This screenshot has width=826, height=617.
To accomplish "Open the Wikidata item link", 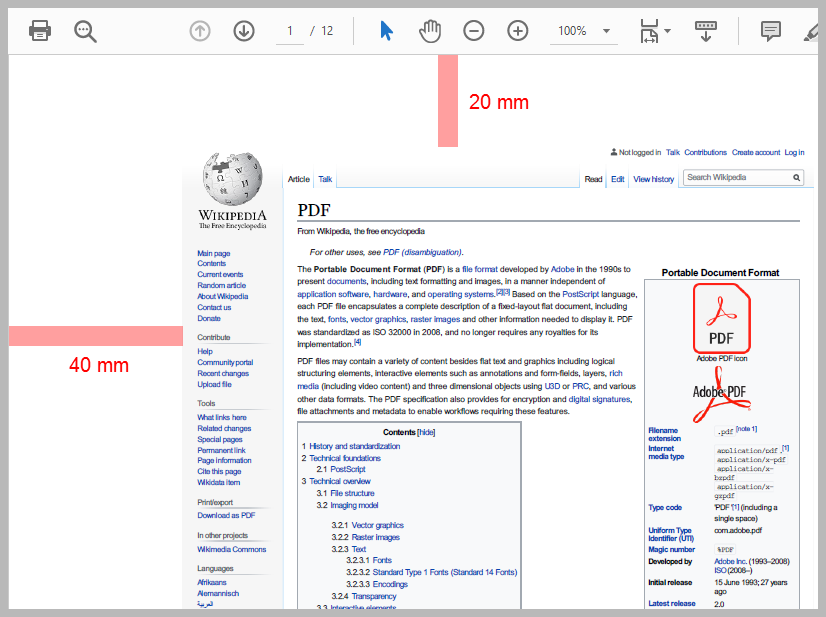I will point(219,483).
